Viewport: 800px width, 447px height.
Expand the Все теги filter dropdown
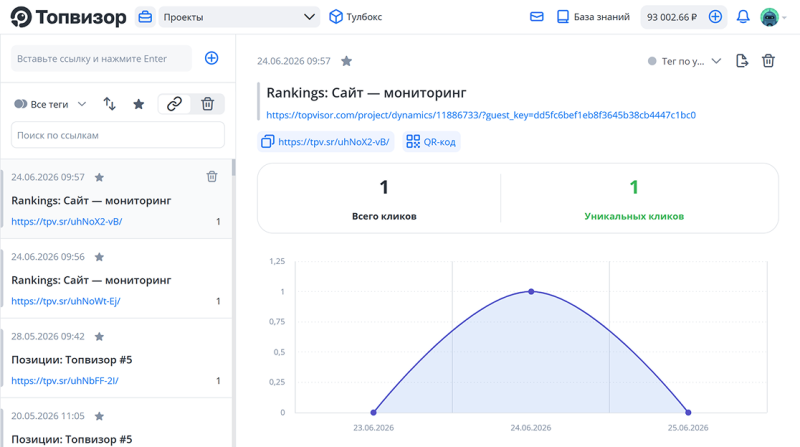tap(50, 104)
